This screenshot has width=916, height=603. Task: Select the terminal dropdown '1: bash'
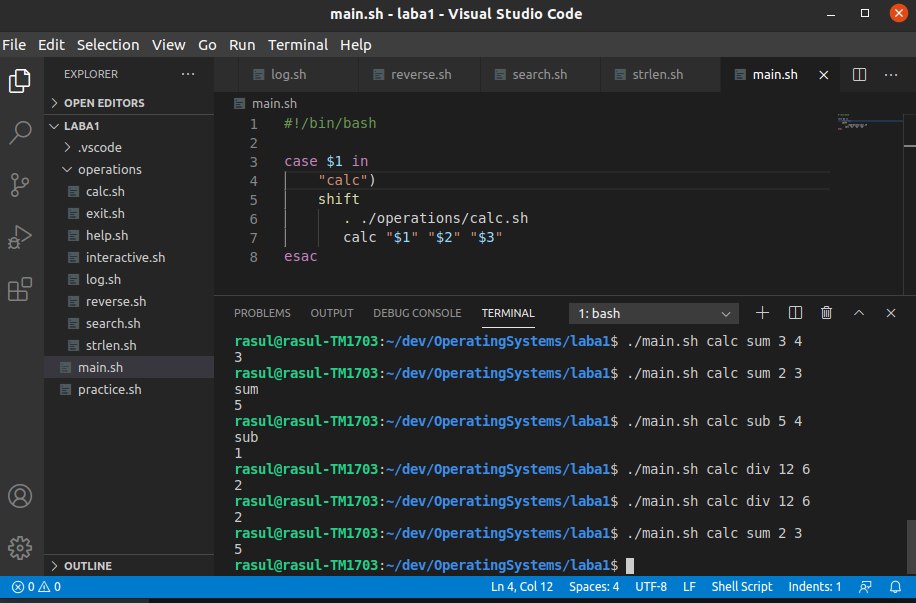(654, 313)
